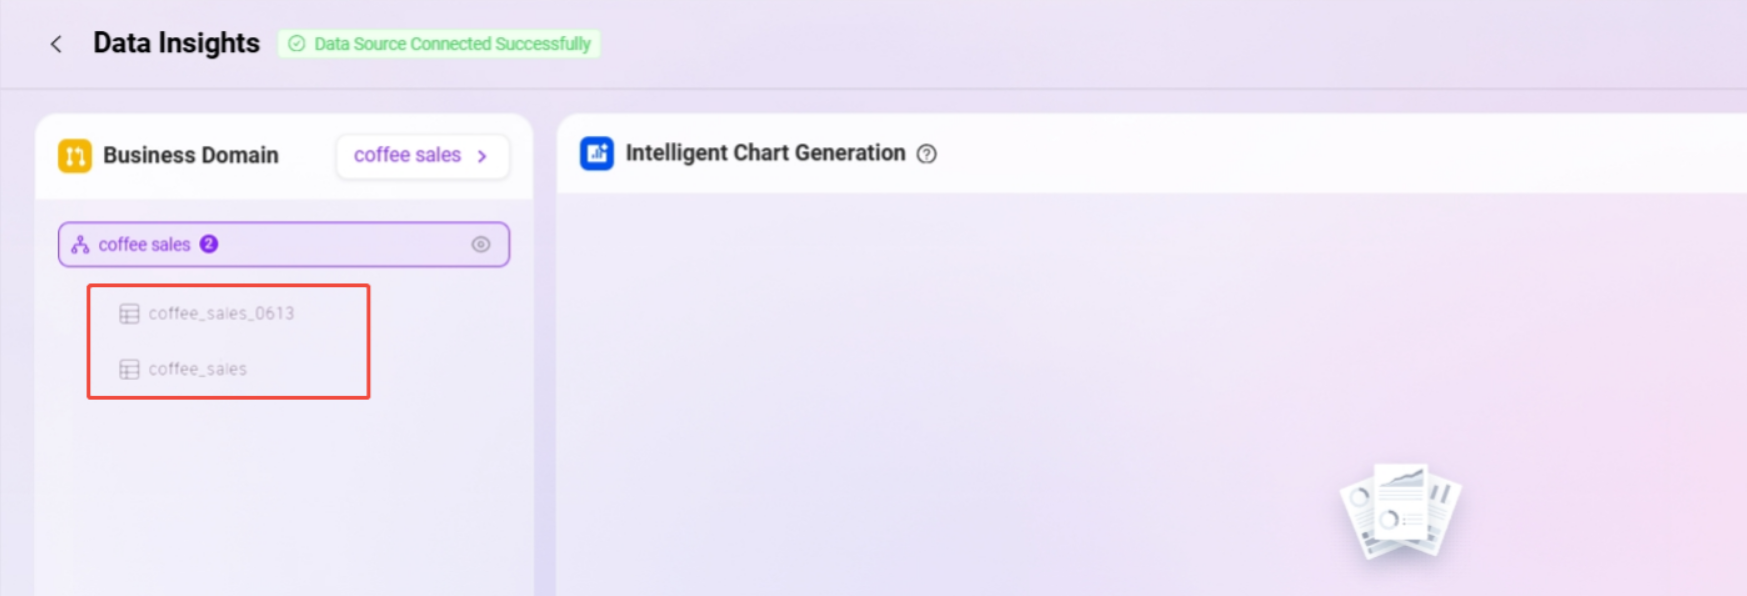This screenshot has height=596, width=1747.
Task: Click table icon next to coffee_sales
Action: pyautogui.click(x=129, y=369)
